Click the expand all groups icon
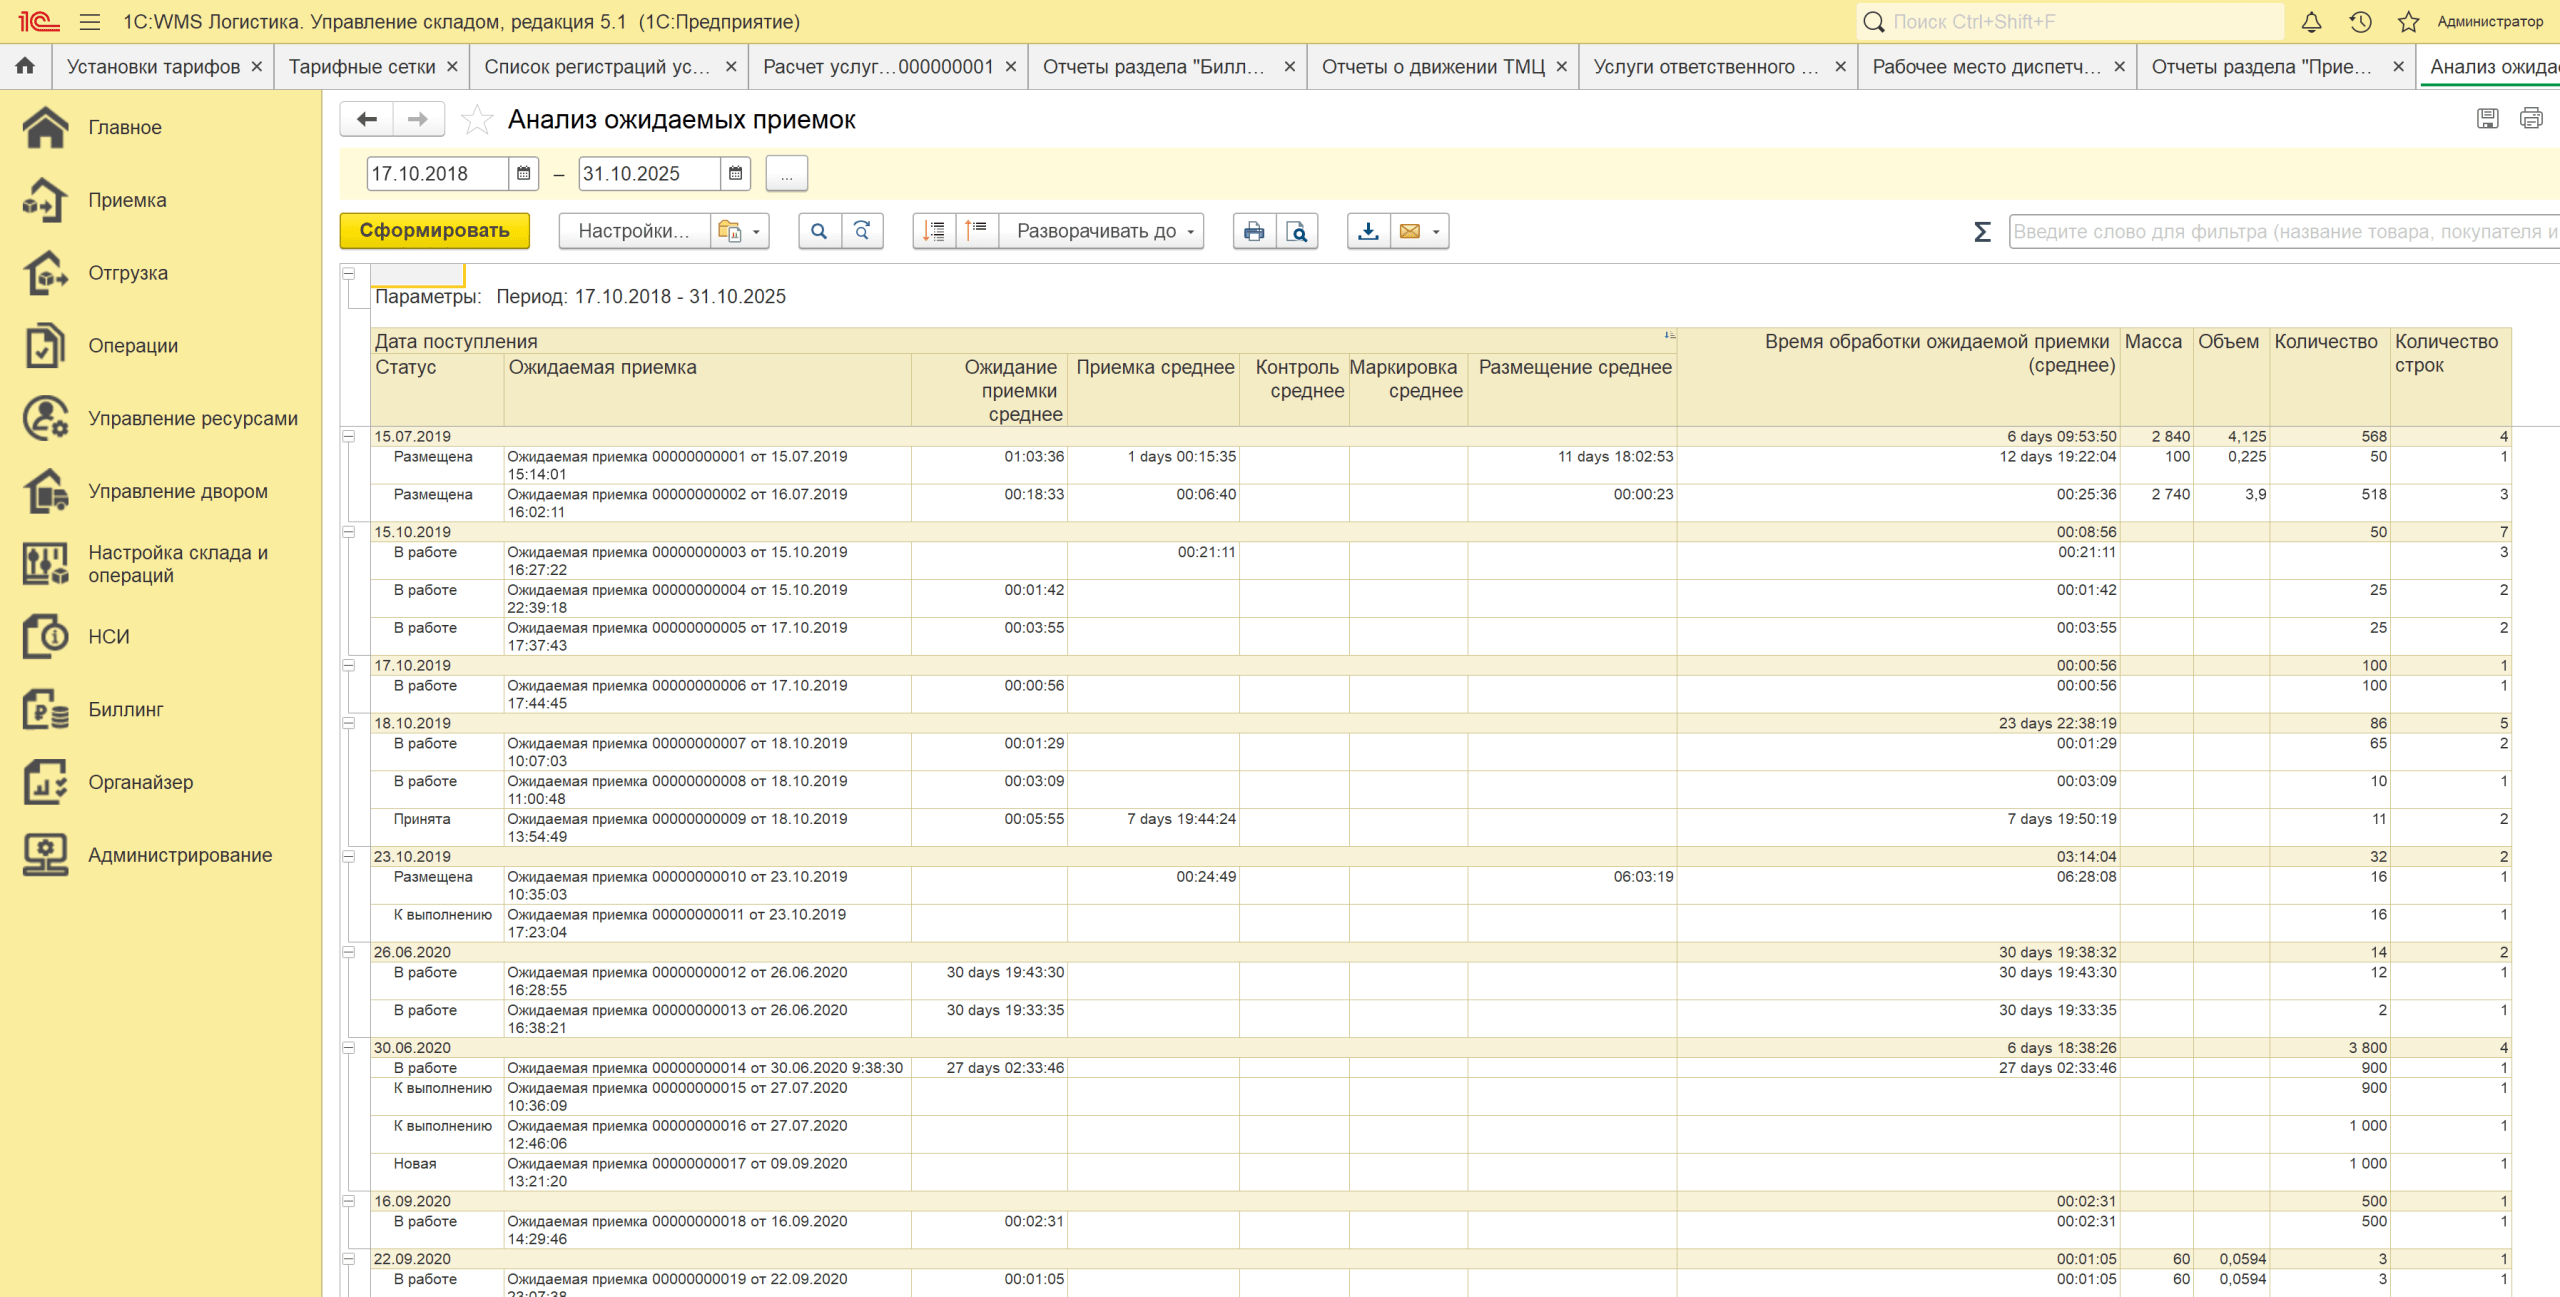The height and width of the screenshot is (1297, 2560). tap(934, 231)
